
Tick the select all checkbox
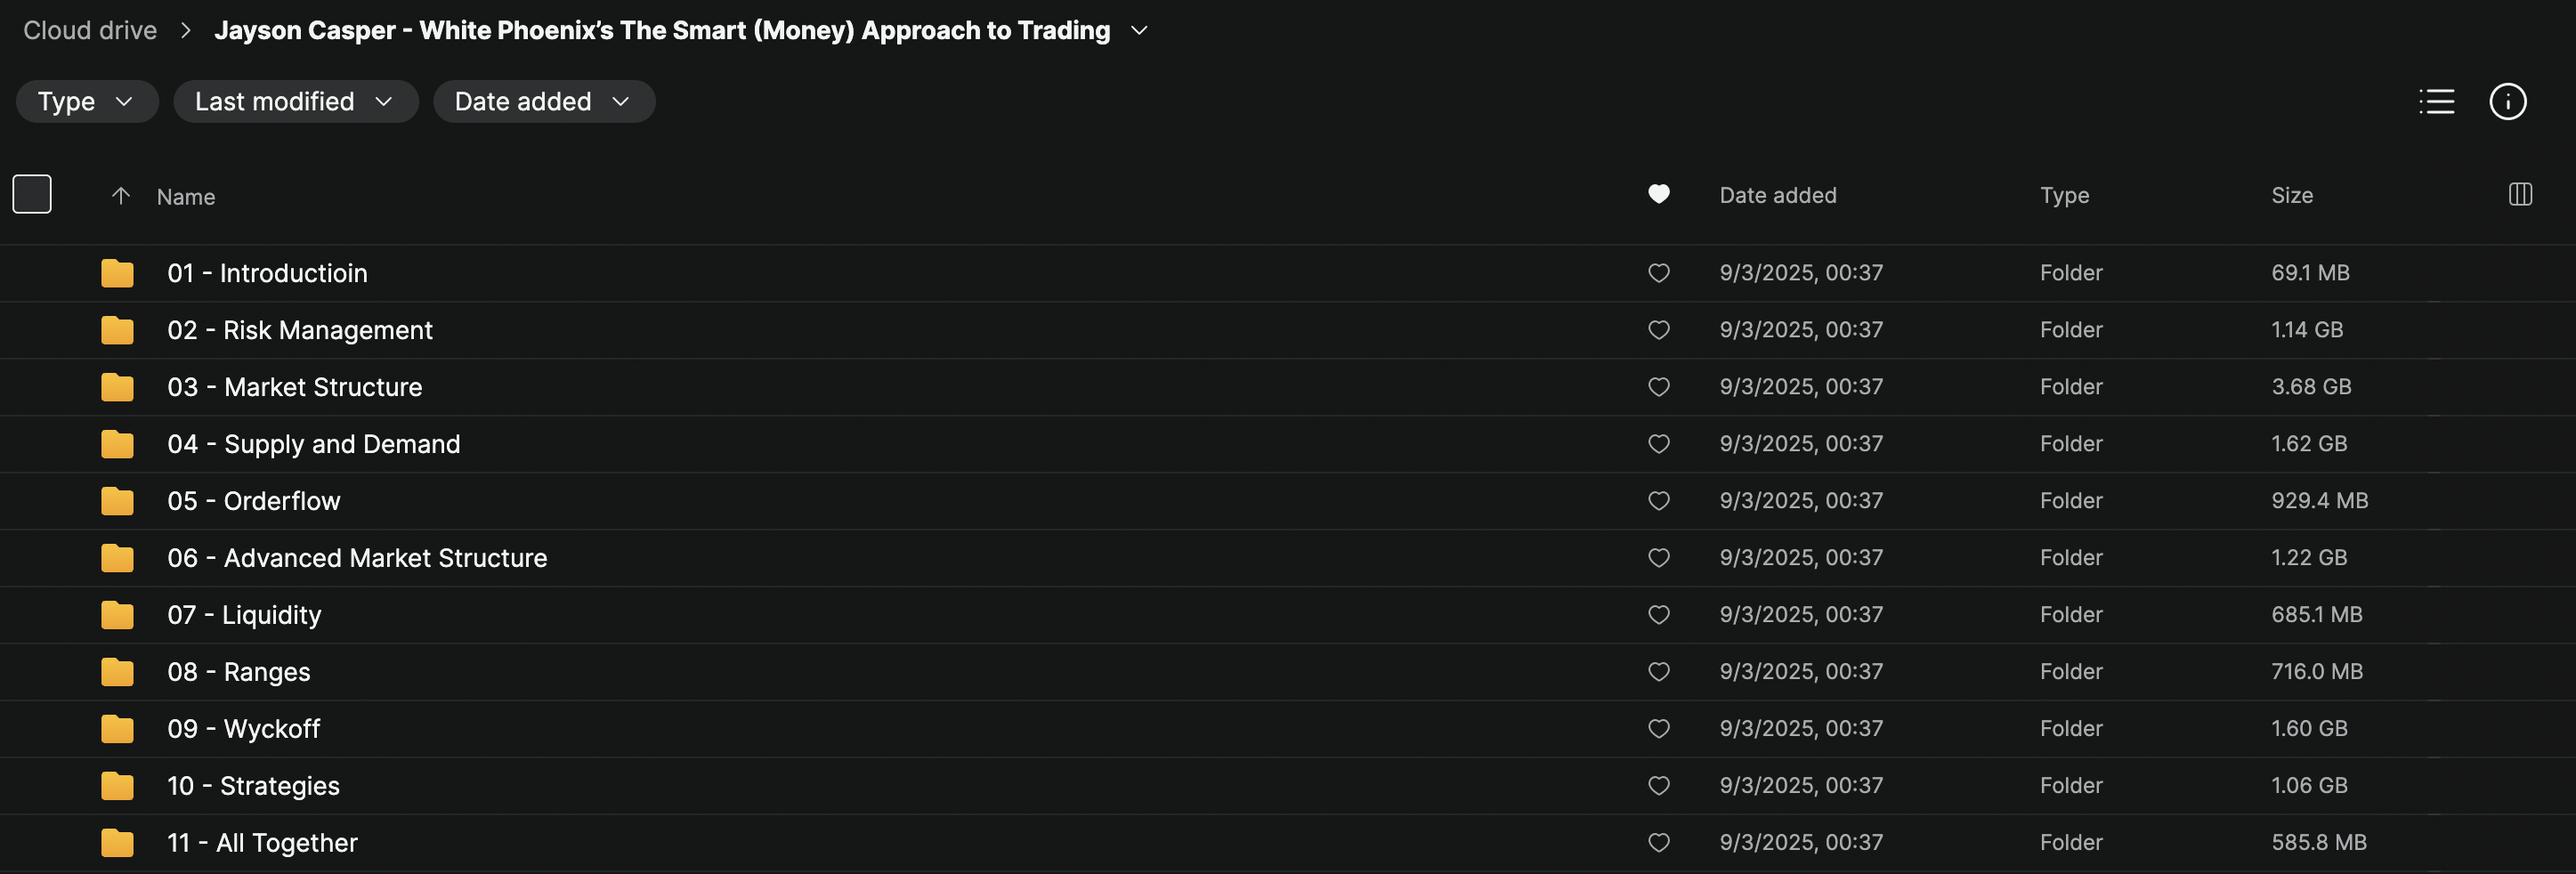(x=32, y=194)
